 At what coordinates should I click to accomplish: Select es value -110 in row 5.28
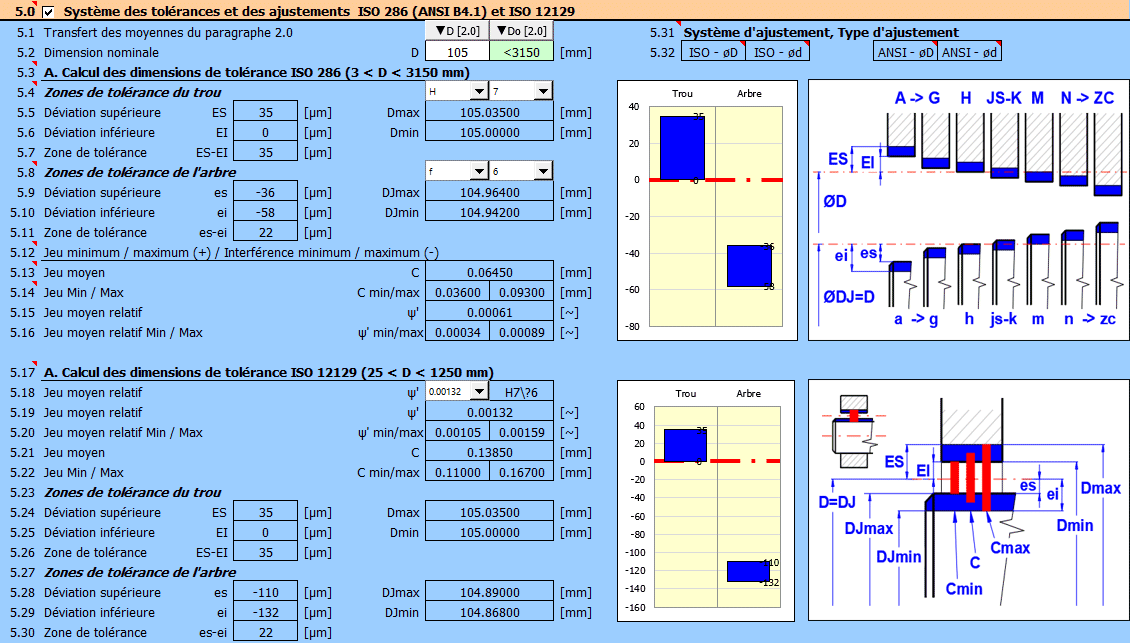coord(265,592)
